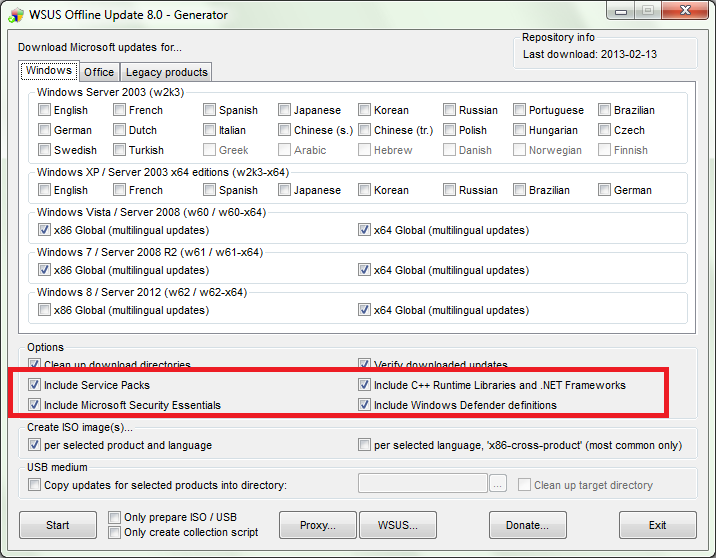
Task: Uncheck Include Windows Defender definitions
Action: tap(365, 405)
